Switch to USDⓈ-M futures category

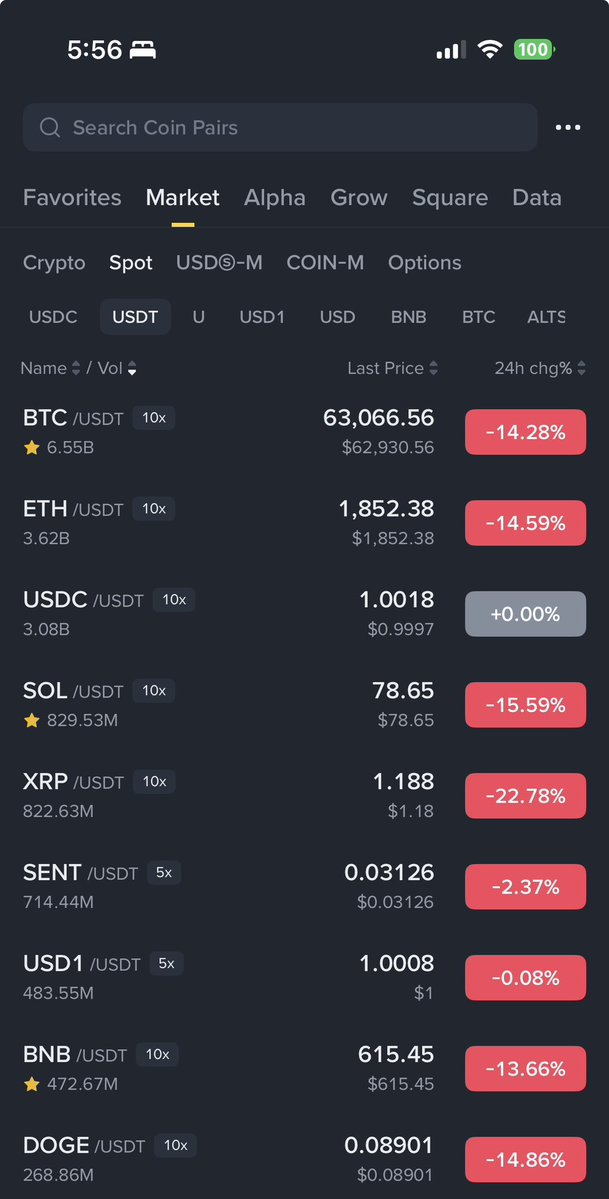point(219,263)
